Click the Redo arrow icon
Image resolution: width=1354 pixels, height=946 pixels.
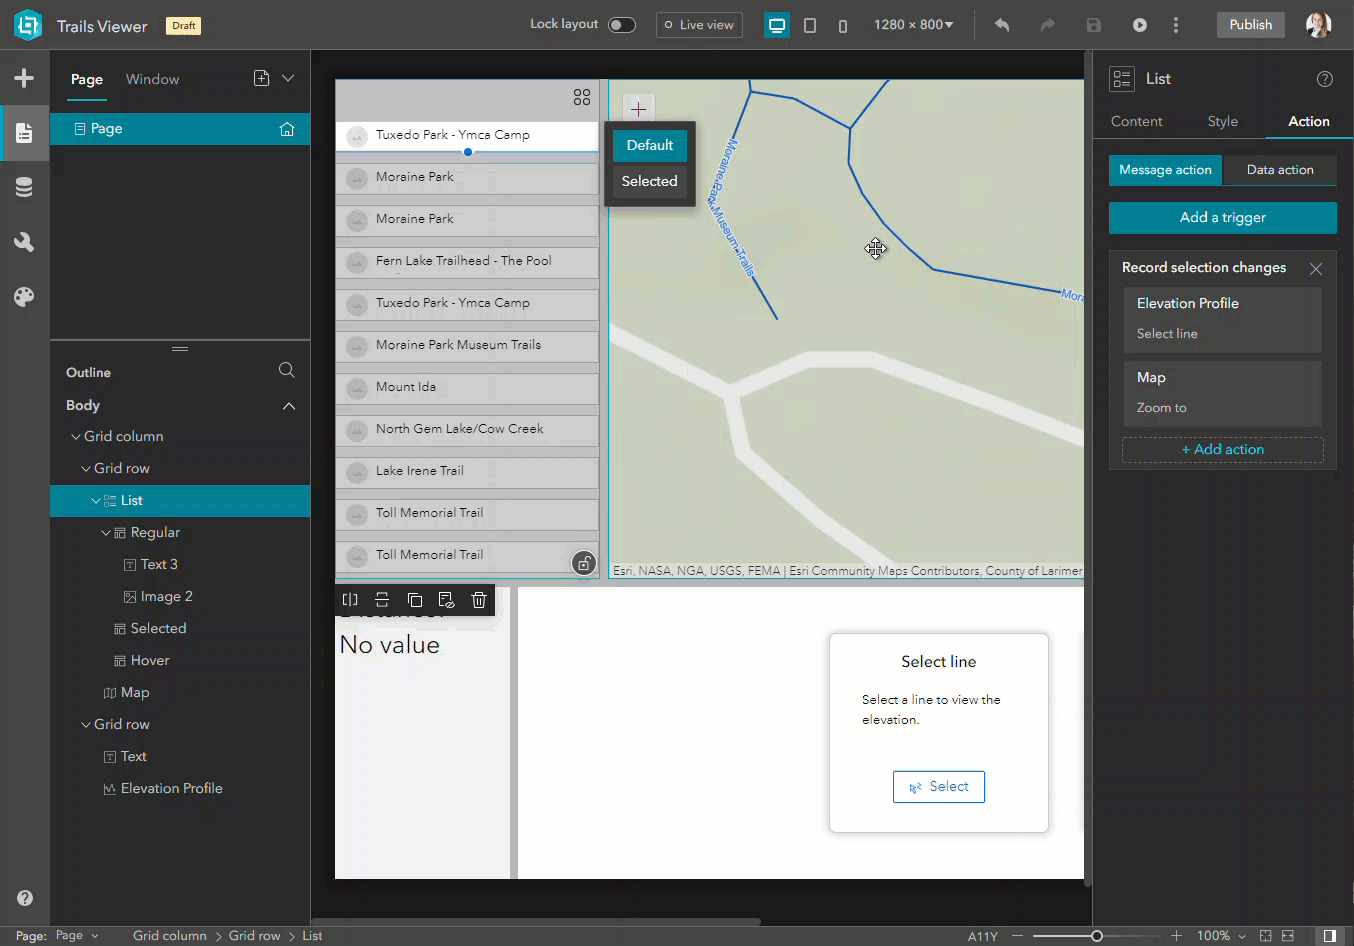(1047, 25)
